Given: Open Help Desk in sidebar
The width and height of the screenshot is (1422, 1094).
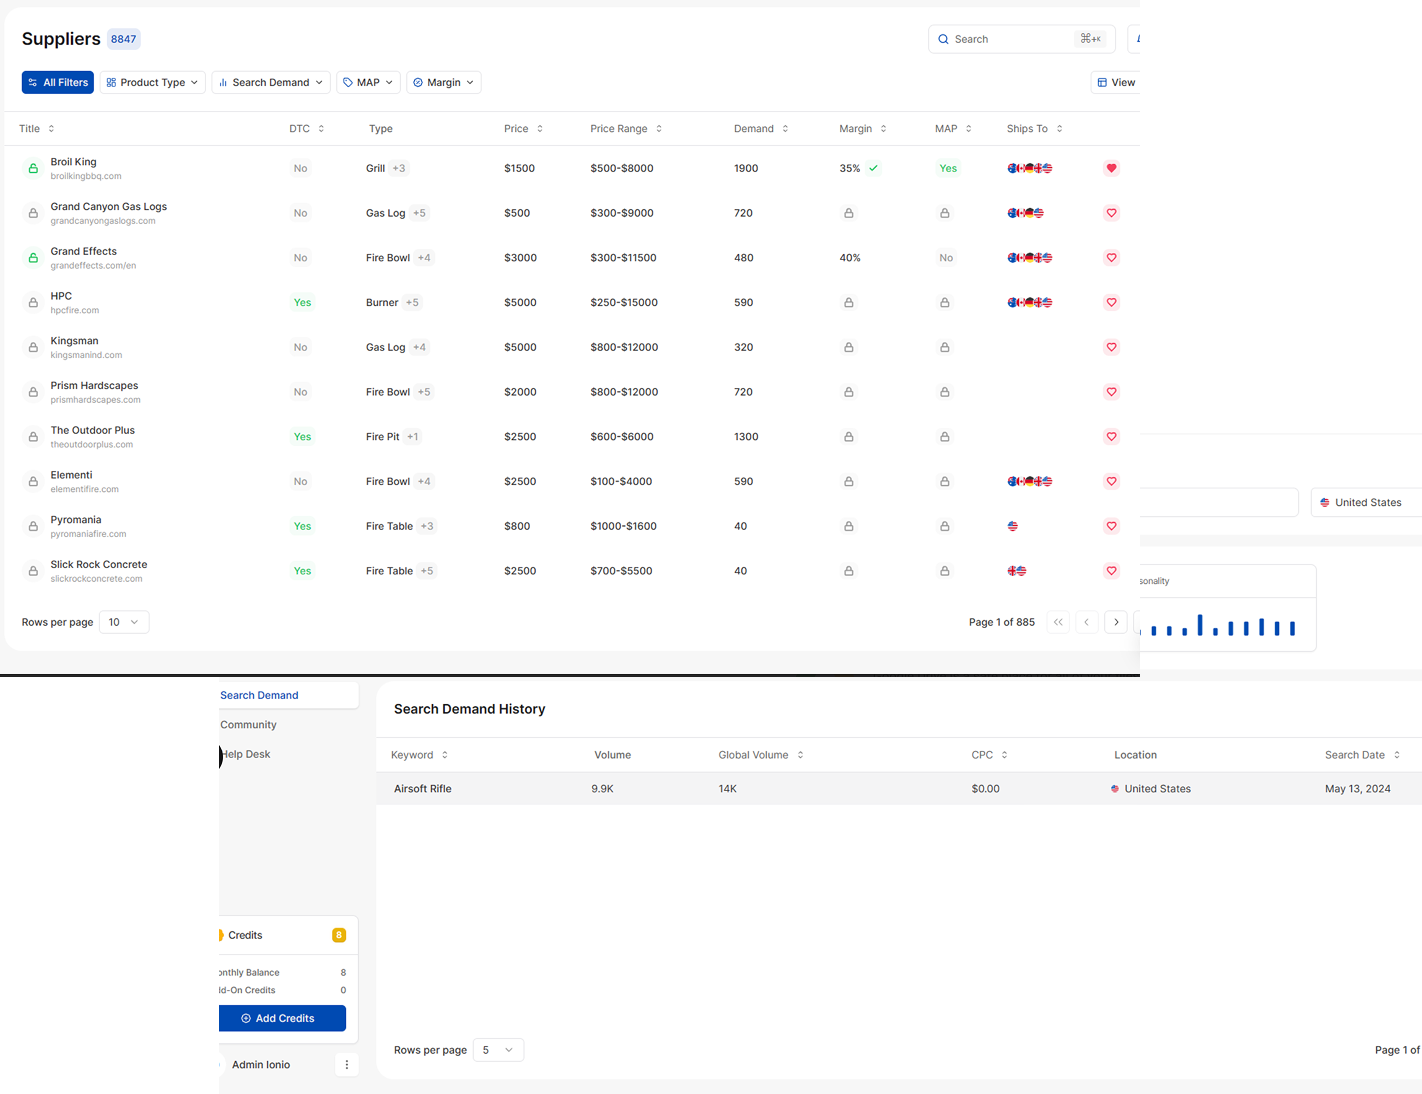Looking at the screenshot, I should point(245,754).
